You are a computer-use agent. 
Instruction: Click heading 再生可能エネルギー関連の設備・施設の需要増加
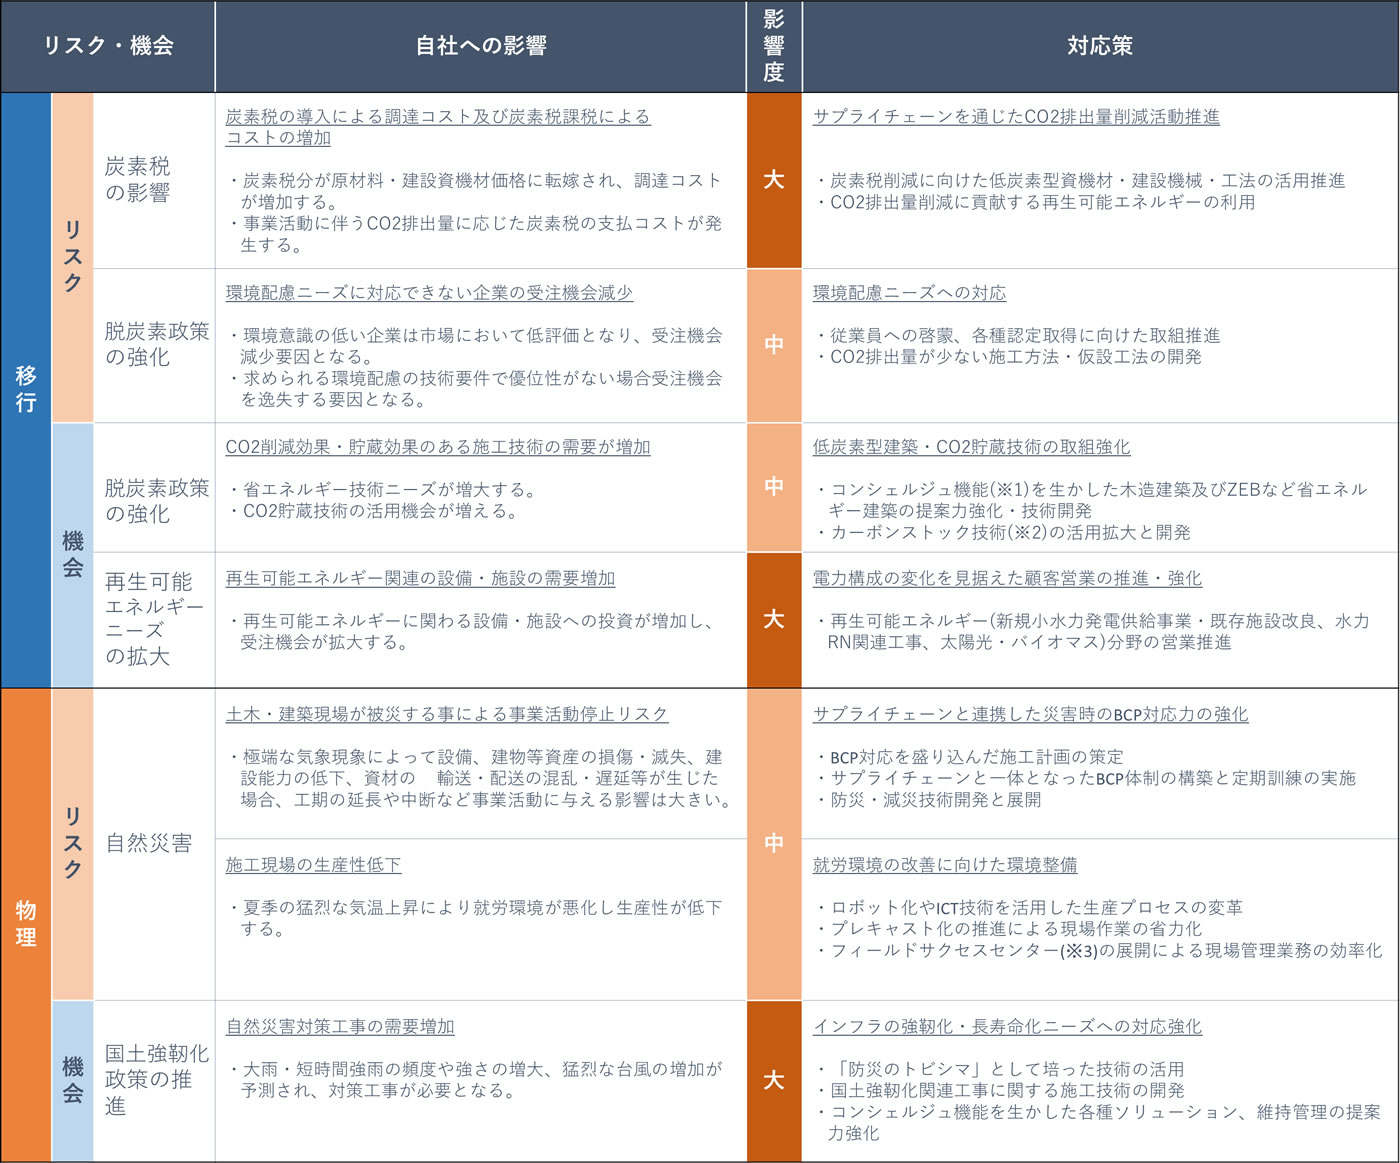pos(420,579)
